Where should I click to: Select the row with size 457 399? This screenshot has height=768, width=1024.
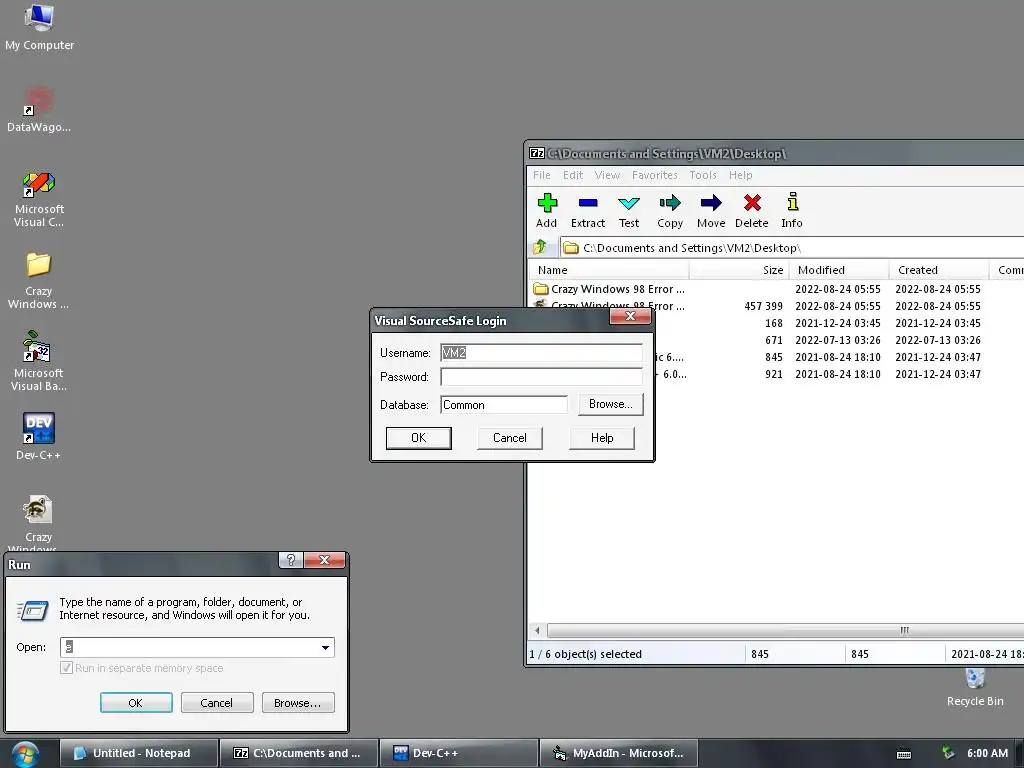pyautogui.click(x=776, y=306)
